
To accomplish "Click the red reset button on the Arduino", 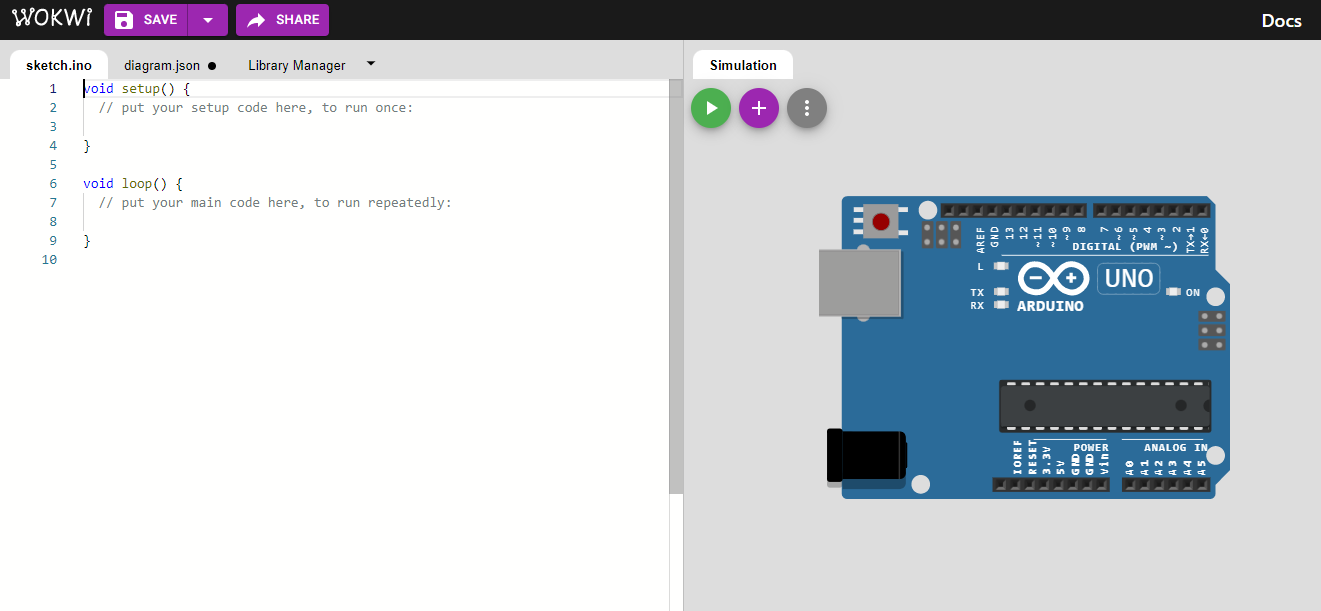I will coord(881,221).
